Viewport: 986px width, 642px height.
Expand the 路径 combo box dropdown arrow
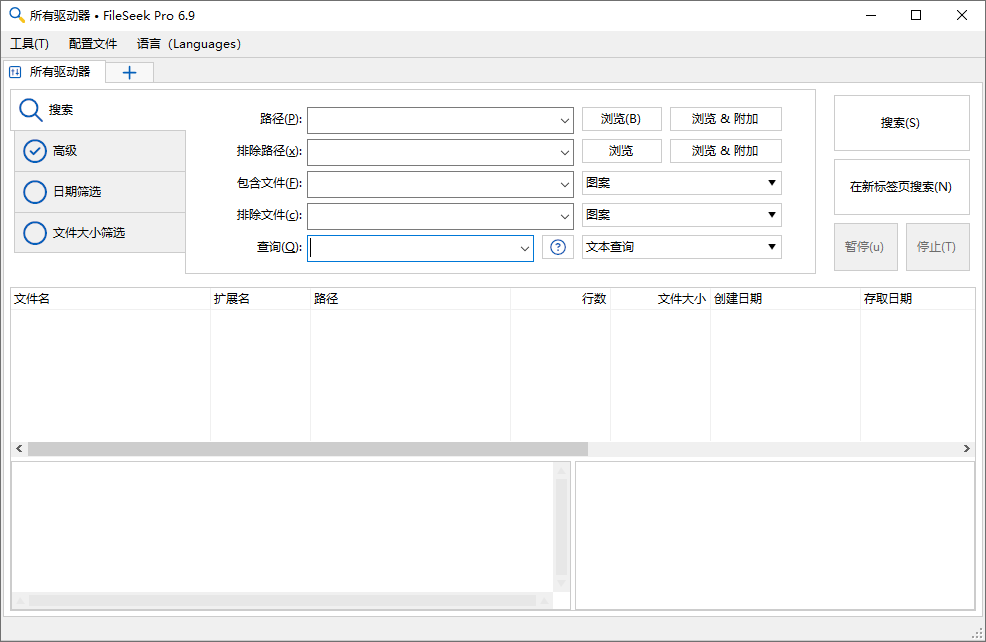[x=564, y=120]
